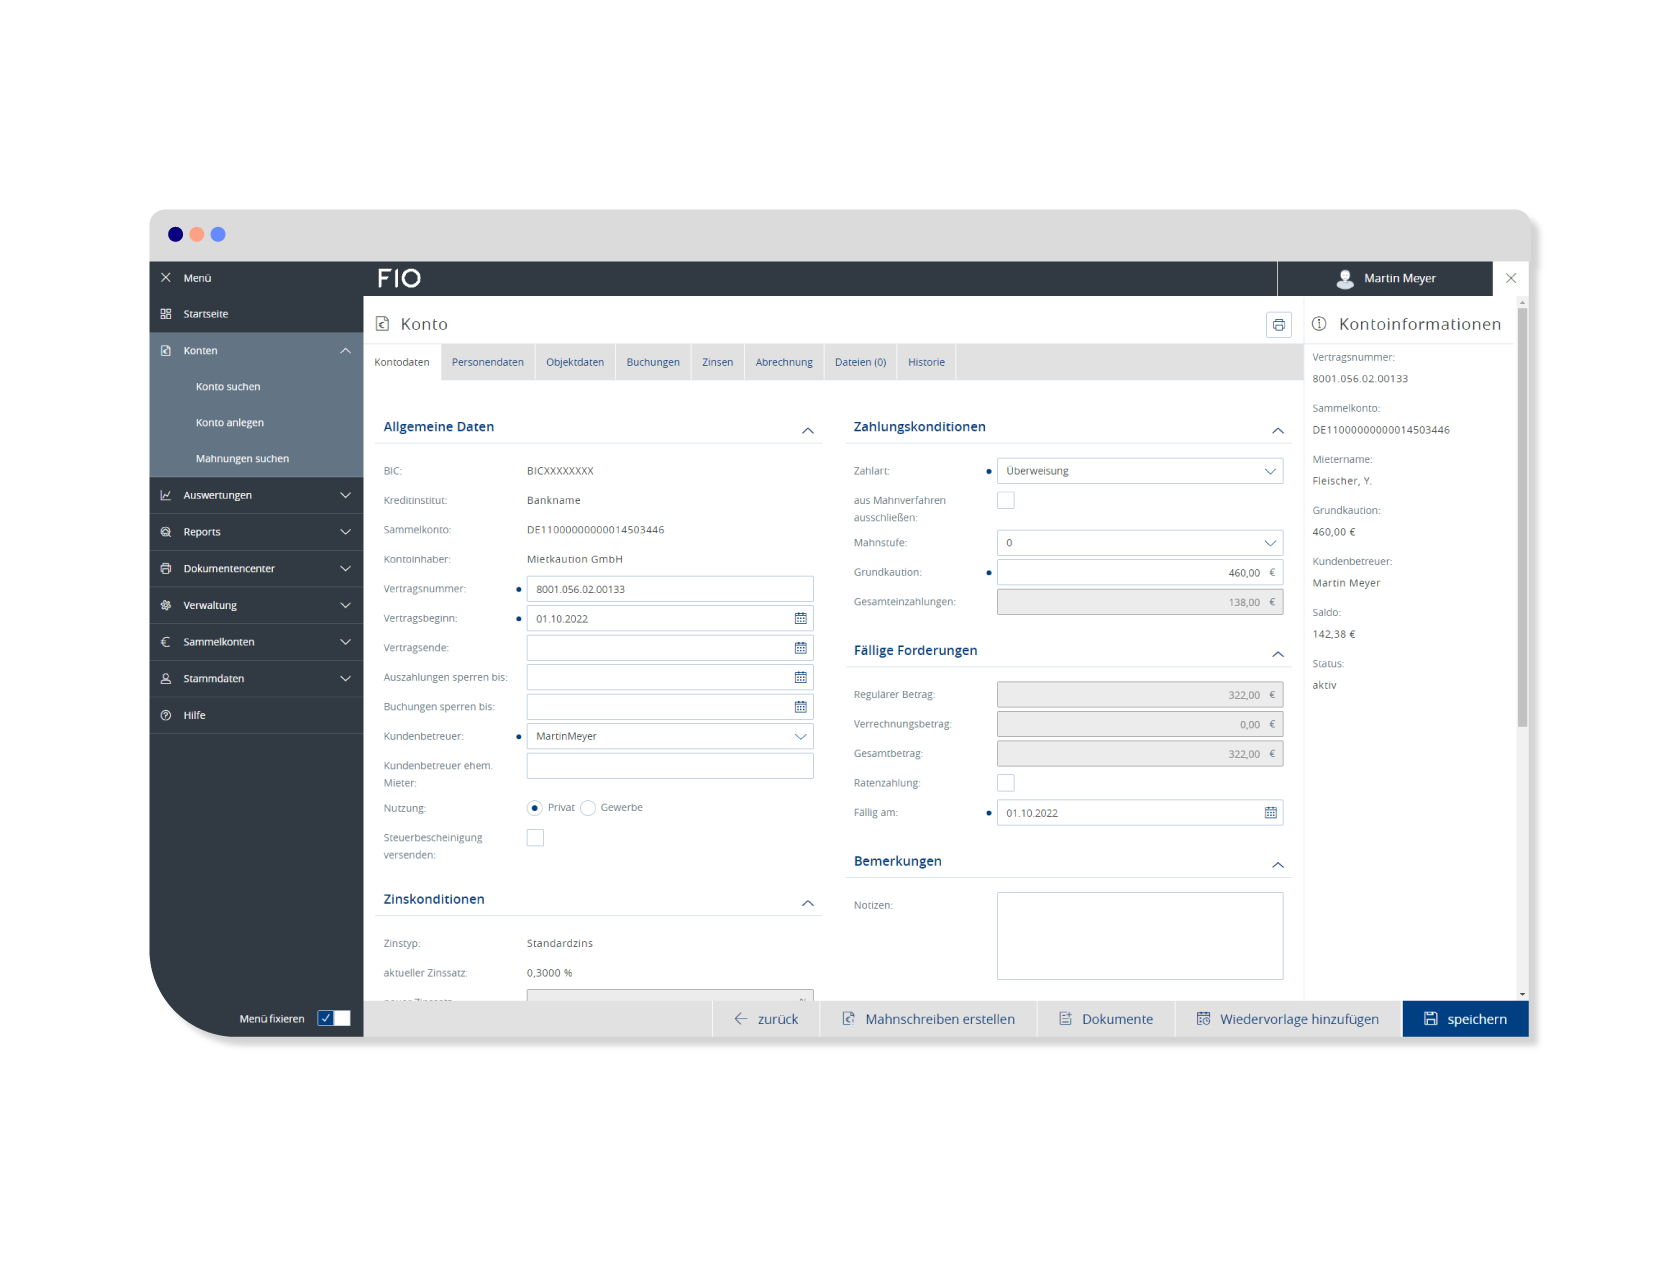
Task: Click the Verwaltung gear icon
Action: click(x=166, y=605)
